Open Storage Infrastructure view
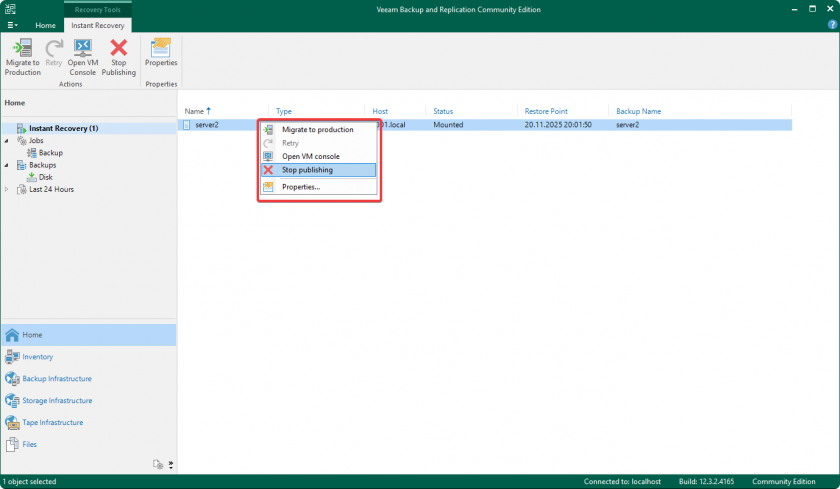The height and width of the screenshot is (489, 840). [x=57, y=401]
